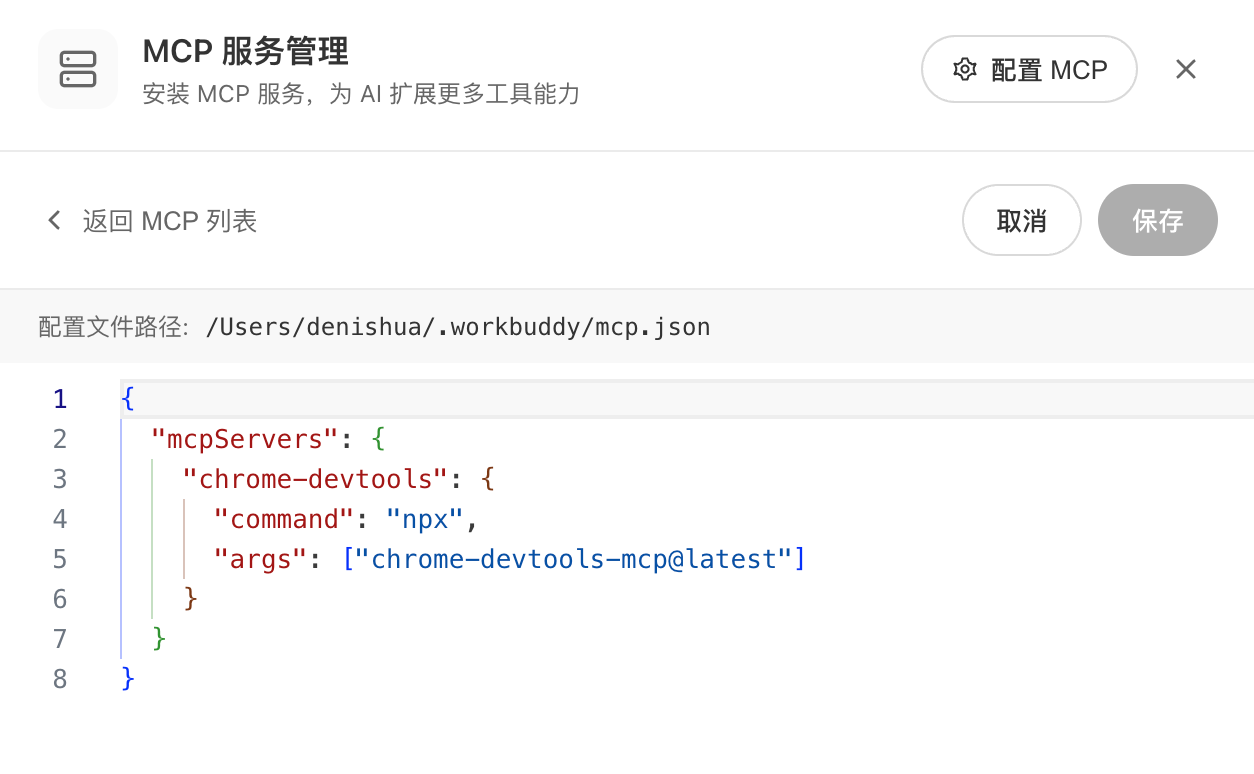The height and width of the screenshot is (774, 1254).
Task: Click the closing brace on line 6
Action: [x=191, y=598]
